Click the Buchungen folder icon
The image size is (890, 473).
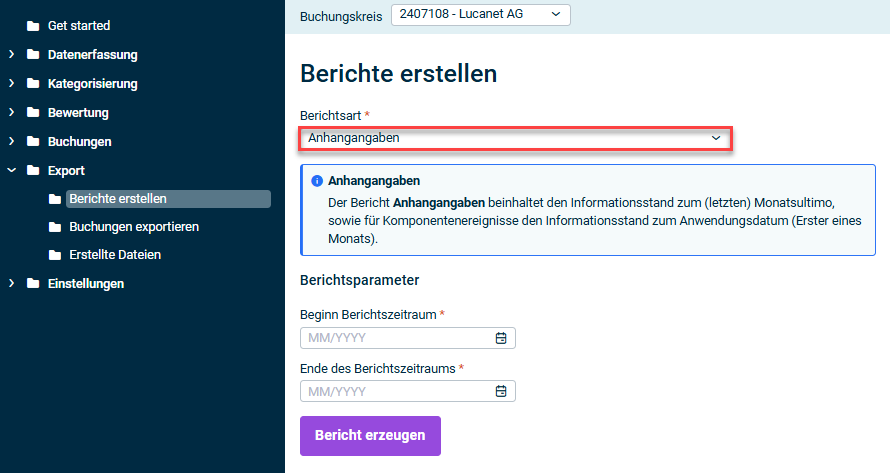[x=33, y=141]
